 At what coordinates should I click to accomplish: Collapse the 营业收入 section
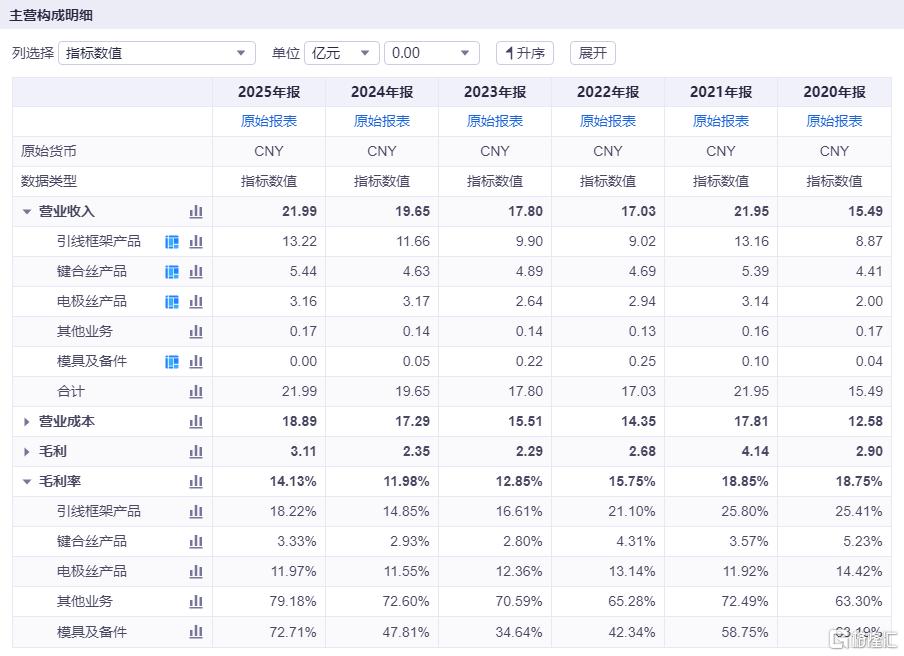27,212
